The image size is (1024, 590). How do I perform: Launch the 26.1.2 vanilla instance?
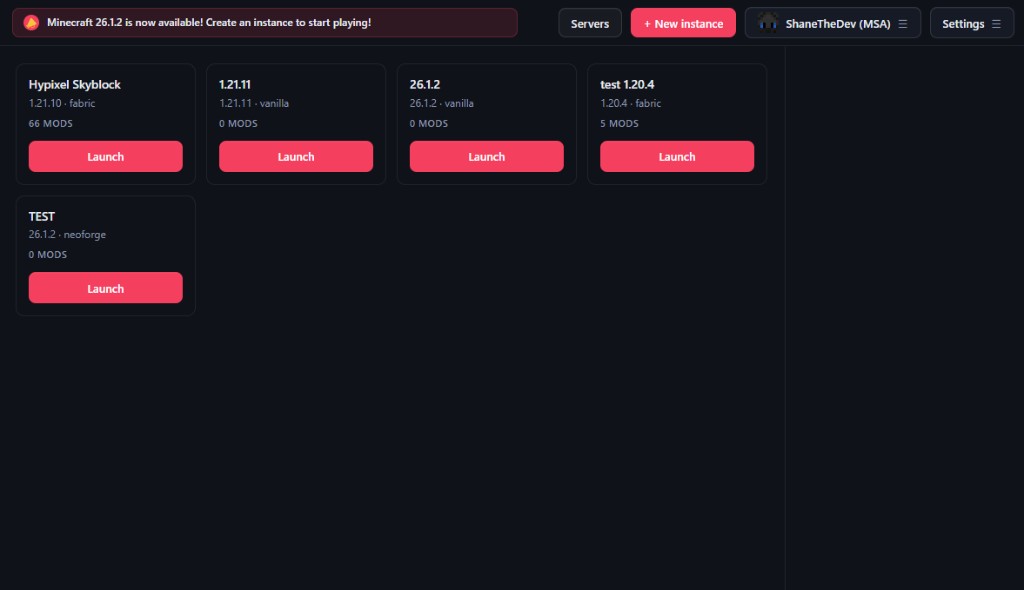point(487,156)
